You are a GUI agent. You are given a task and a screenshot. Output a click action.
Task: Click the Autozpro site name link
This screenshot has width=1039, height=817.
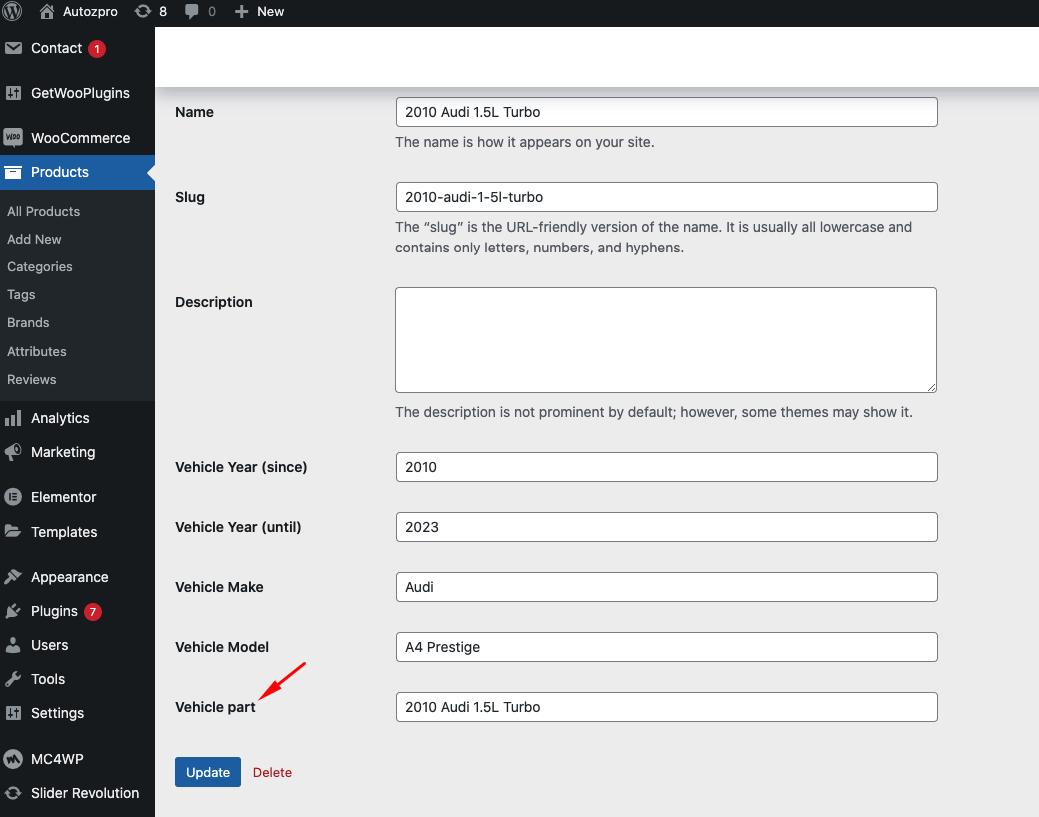90,12
